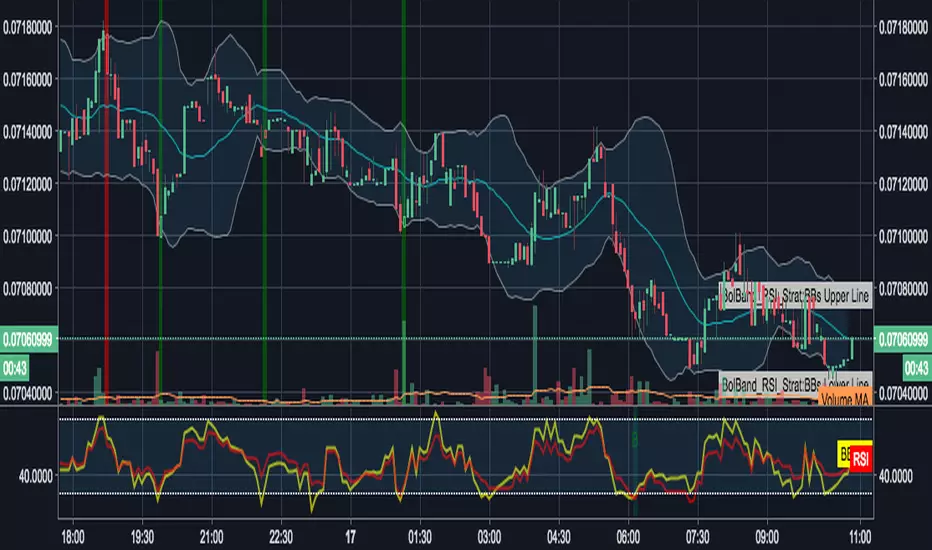Click 0.07040000 on the left price axis

(27, 393)
